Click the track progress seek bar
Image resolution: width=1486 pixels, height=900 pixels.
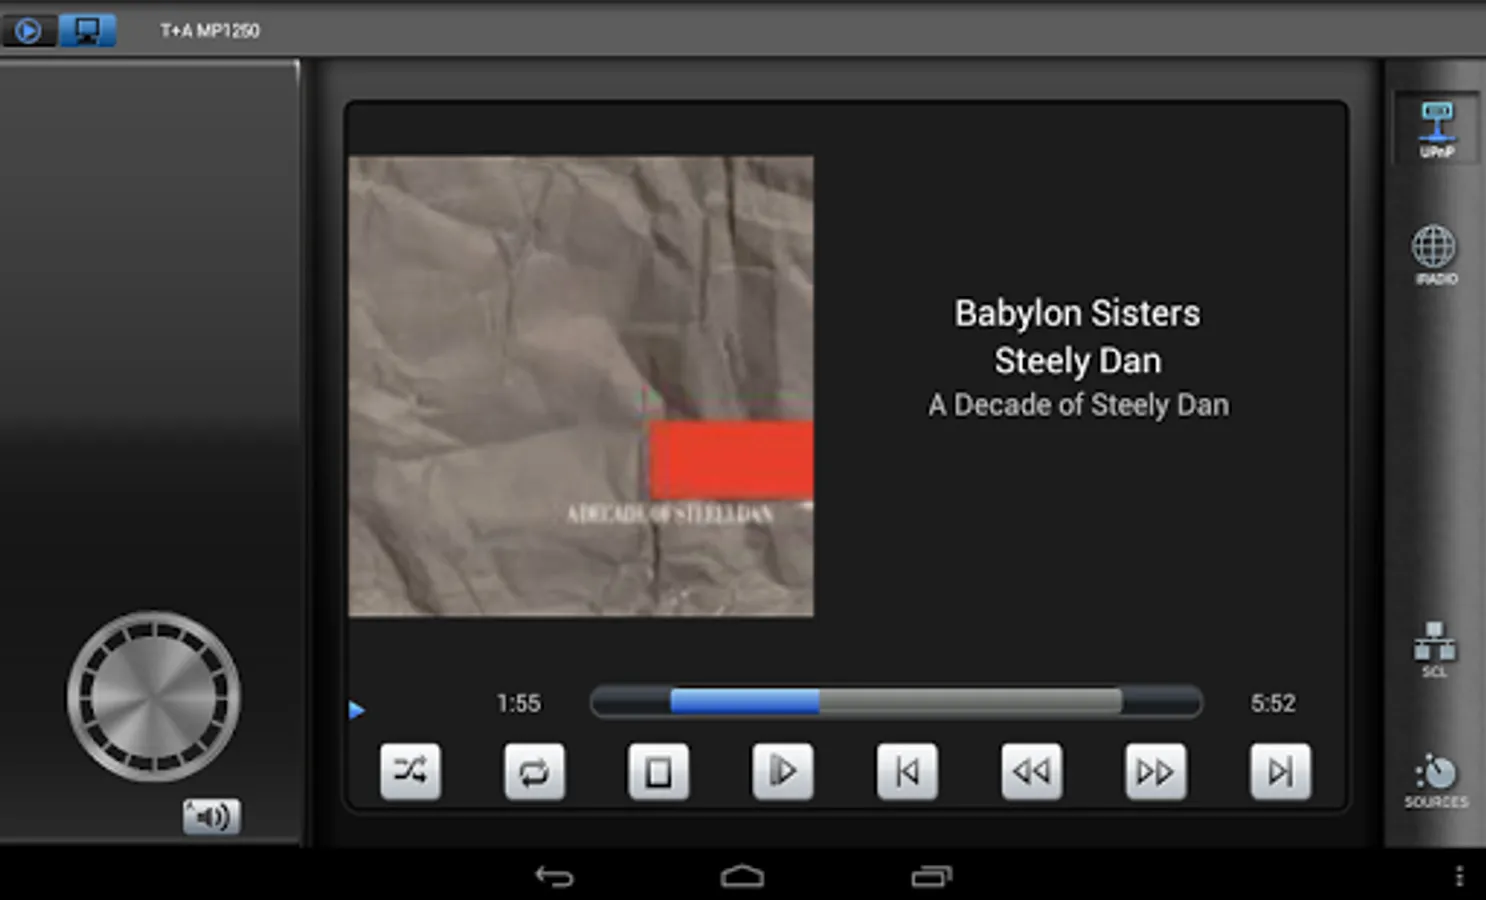(x=896, y=702)
